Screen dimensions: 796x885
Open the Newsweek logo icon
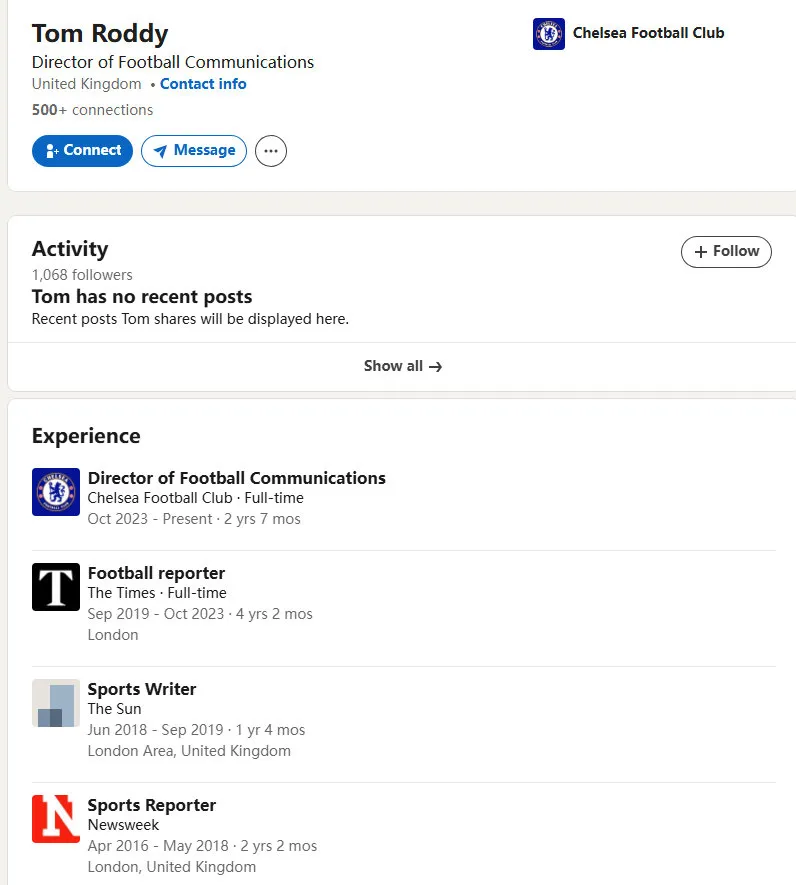tap(55, 819)
